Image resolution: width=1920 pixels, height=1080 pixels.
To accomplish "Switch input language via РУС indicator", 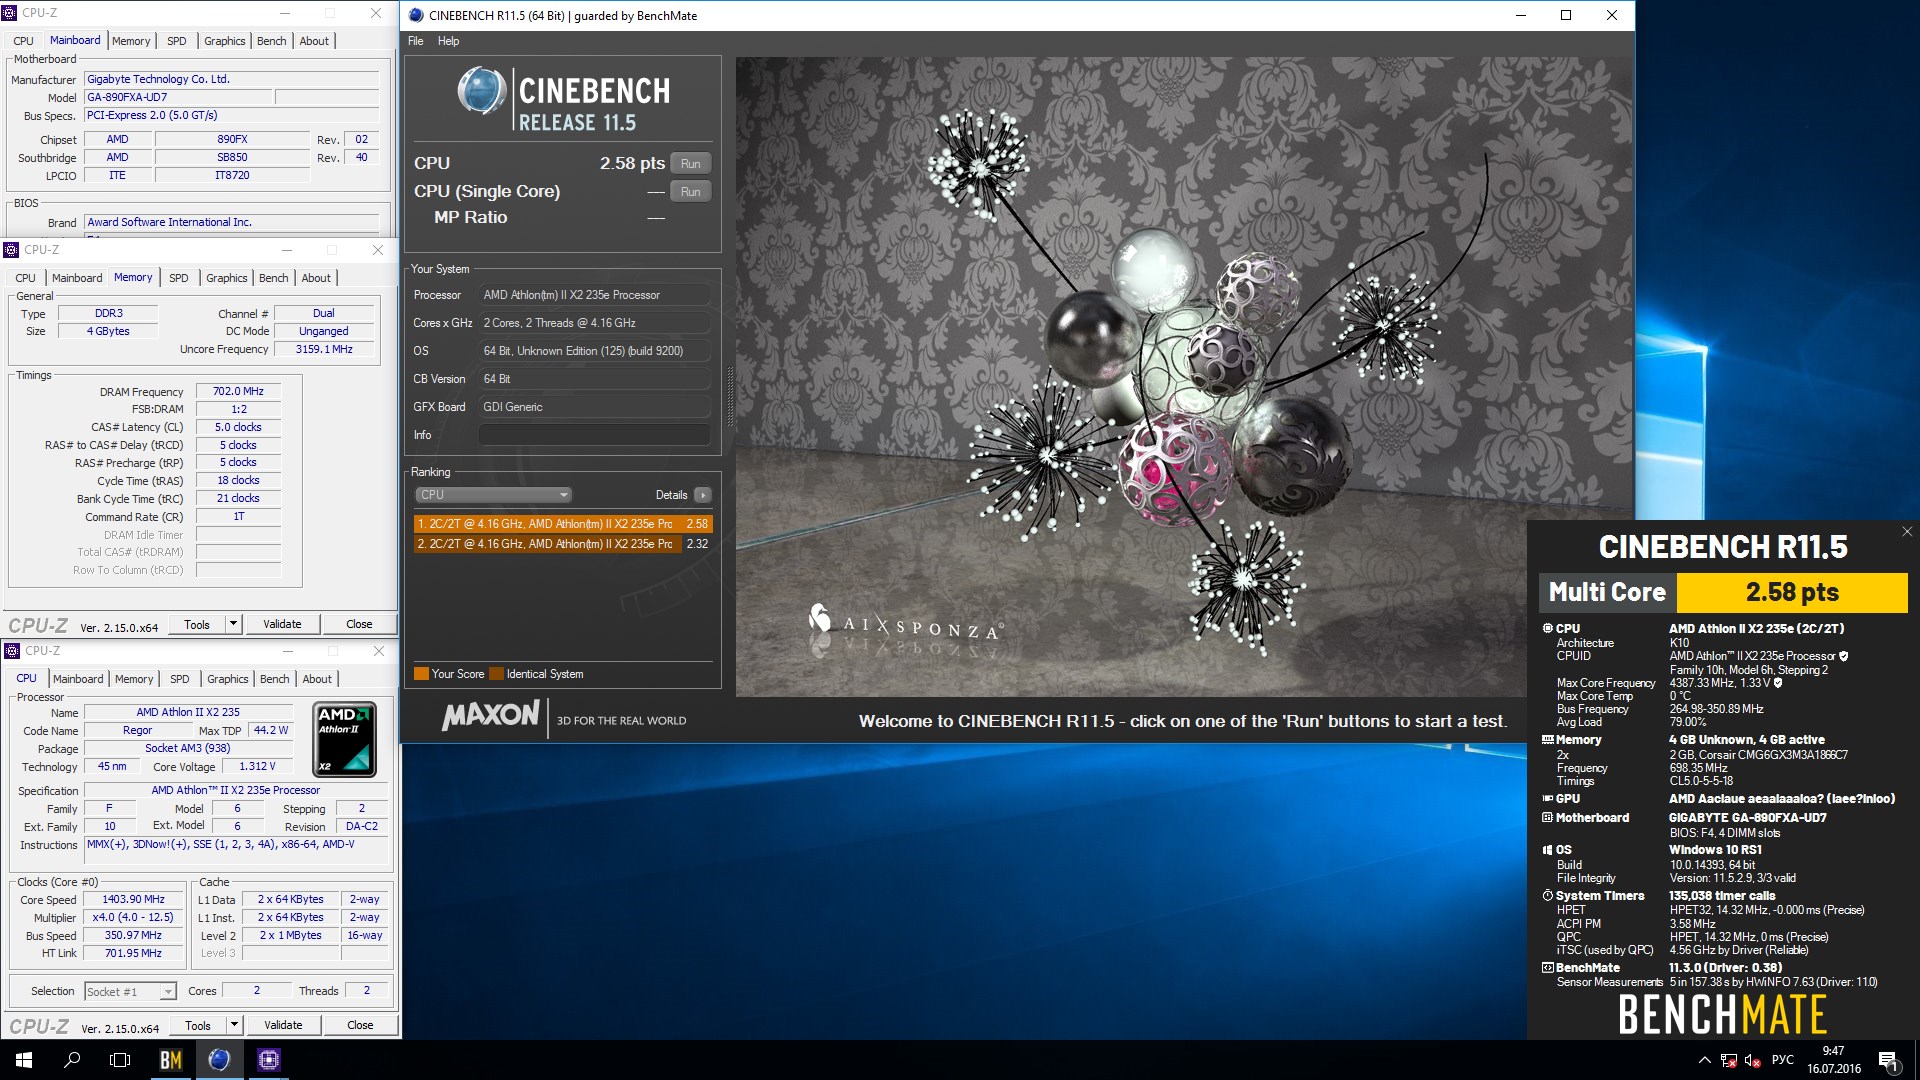I will 1783,1060.
